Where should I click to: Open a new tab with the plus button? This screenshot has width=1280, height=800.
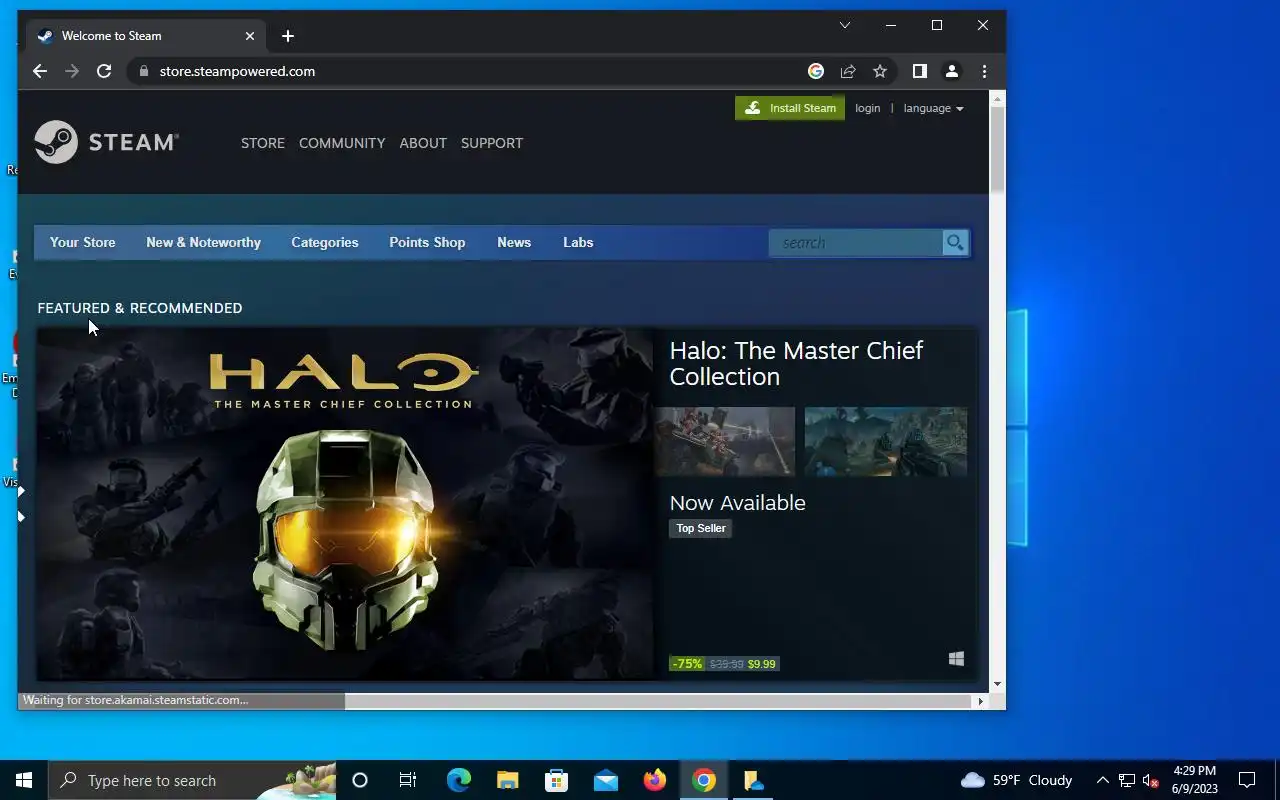pyautogui.click(x=288, y=36)
